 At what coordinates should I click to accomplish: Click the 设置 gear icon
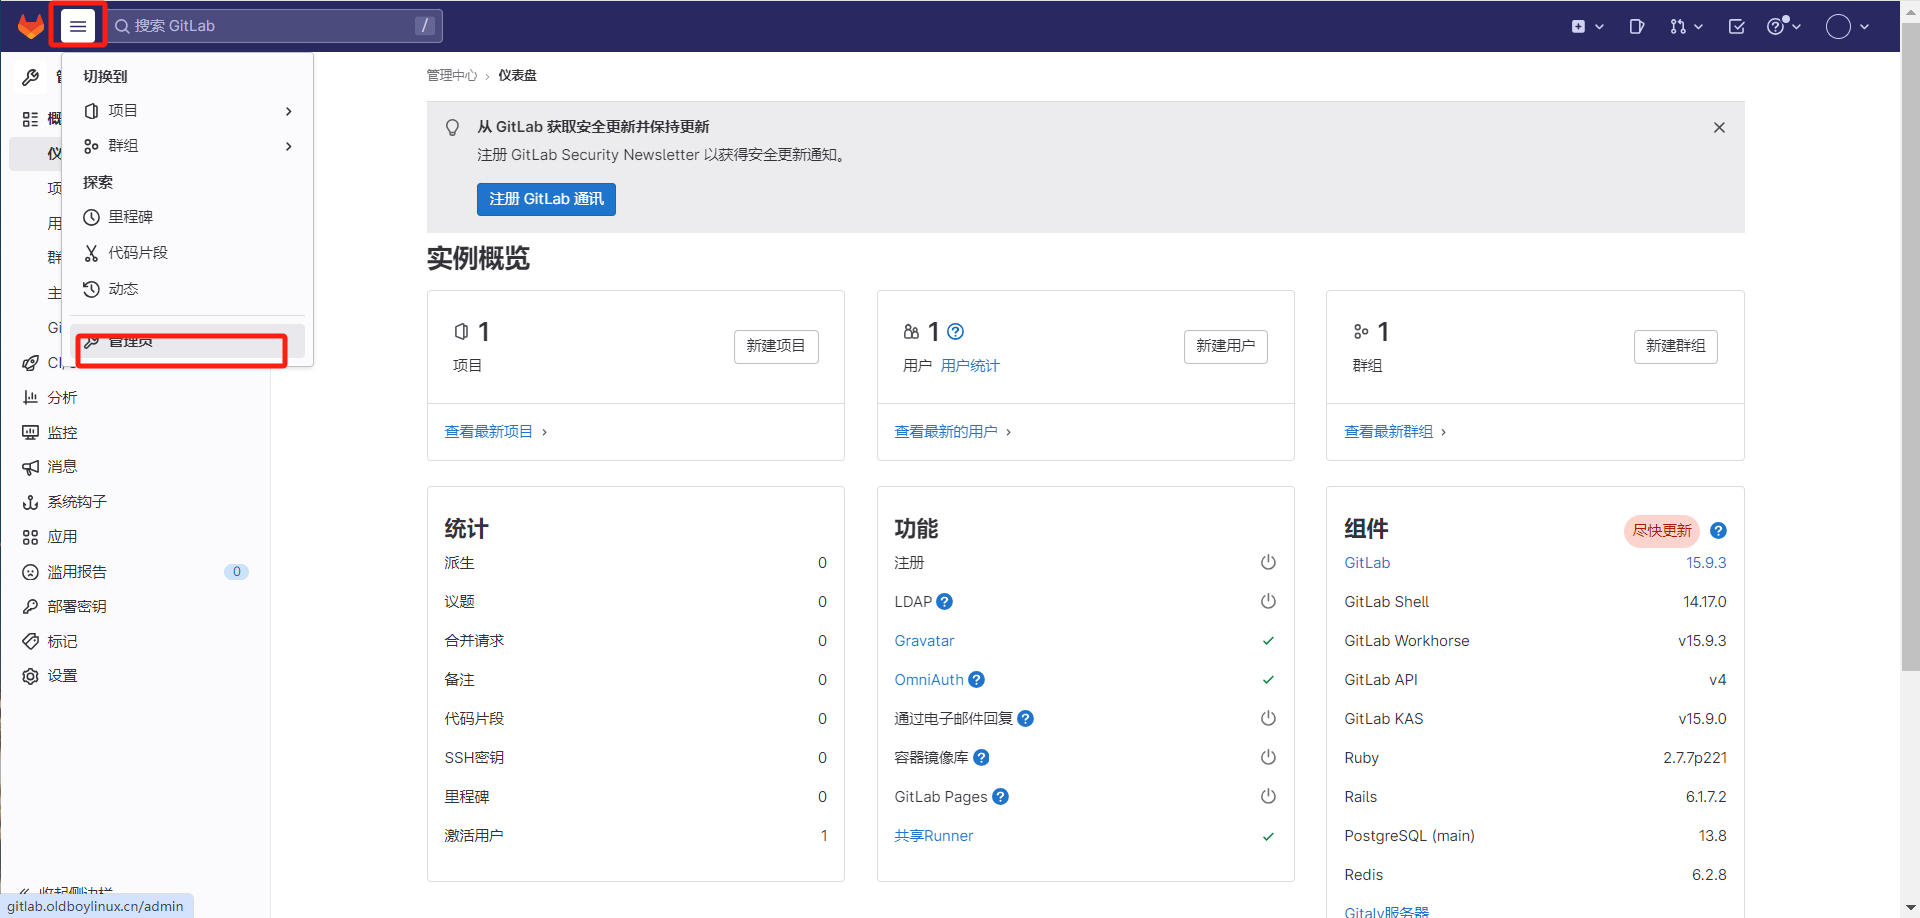[30, 676]
